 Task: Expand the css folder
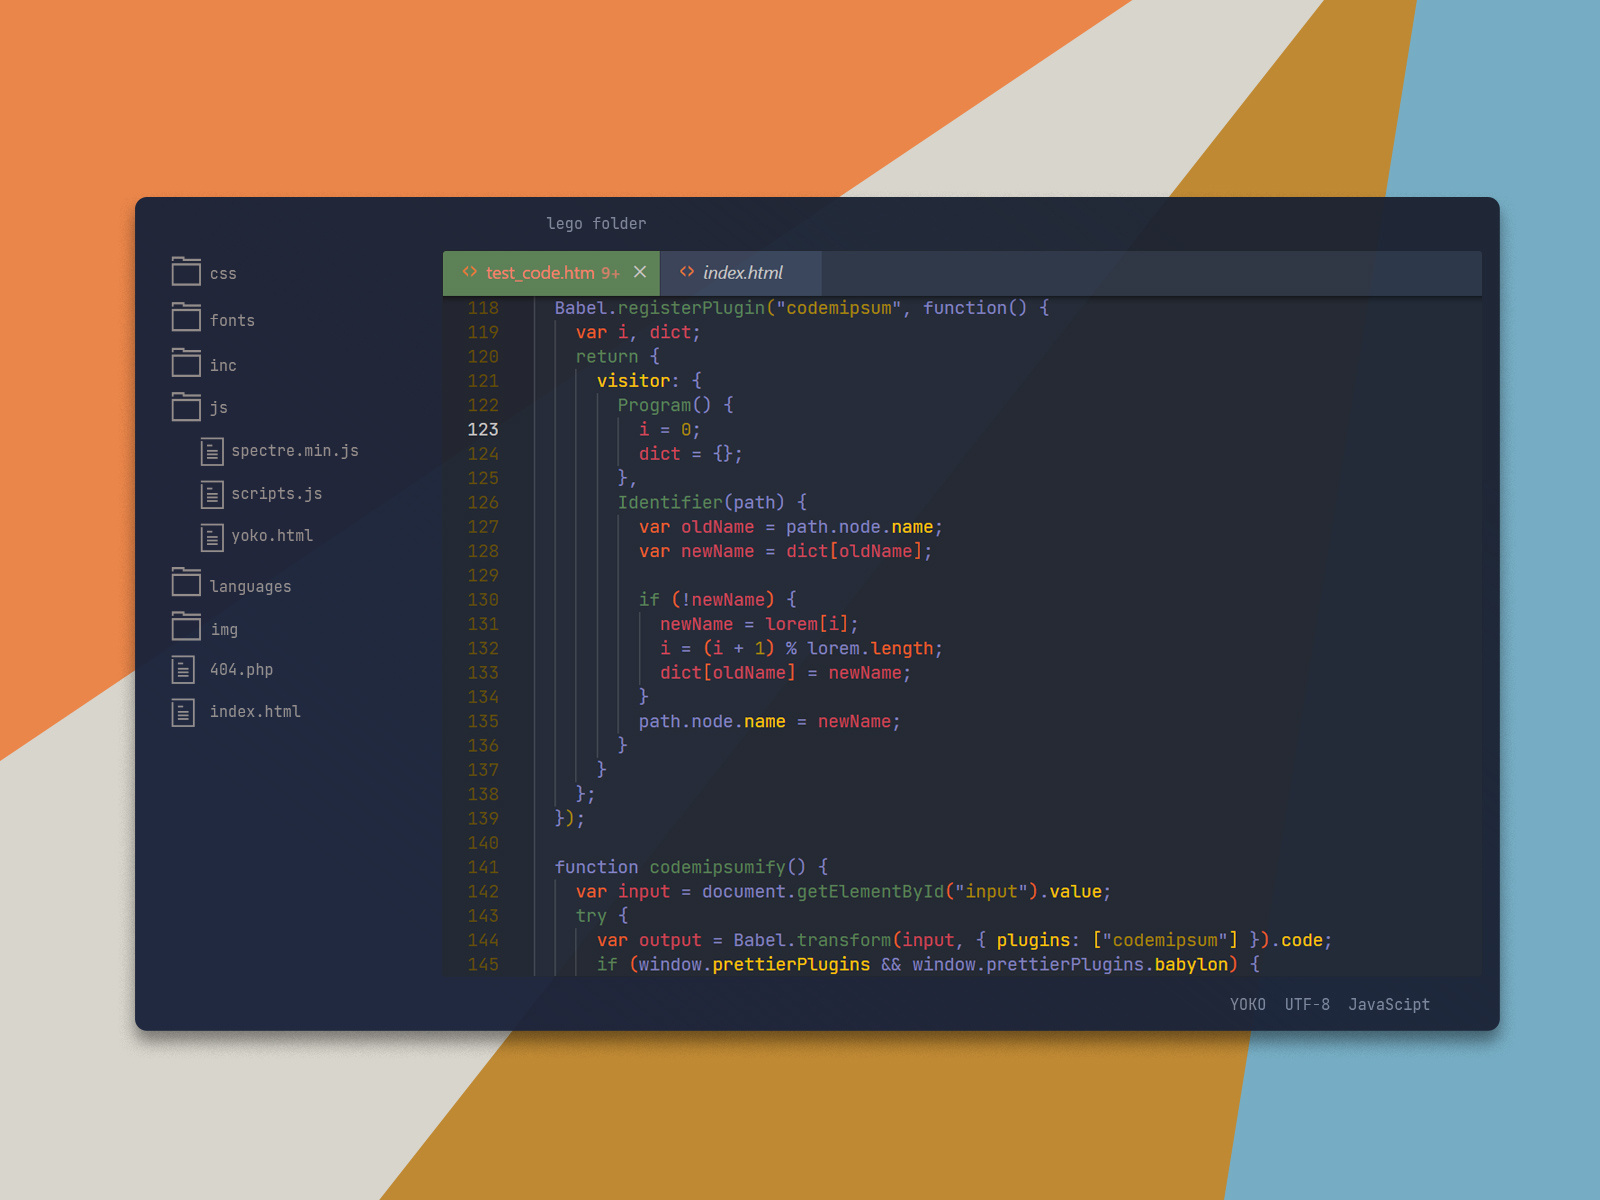(223, 272)
